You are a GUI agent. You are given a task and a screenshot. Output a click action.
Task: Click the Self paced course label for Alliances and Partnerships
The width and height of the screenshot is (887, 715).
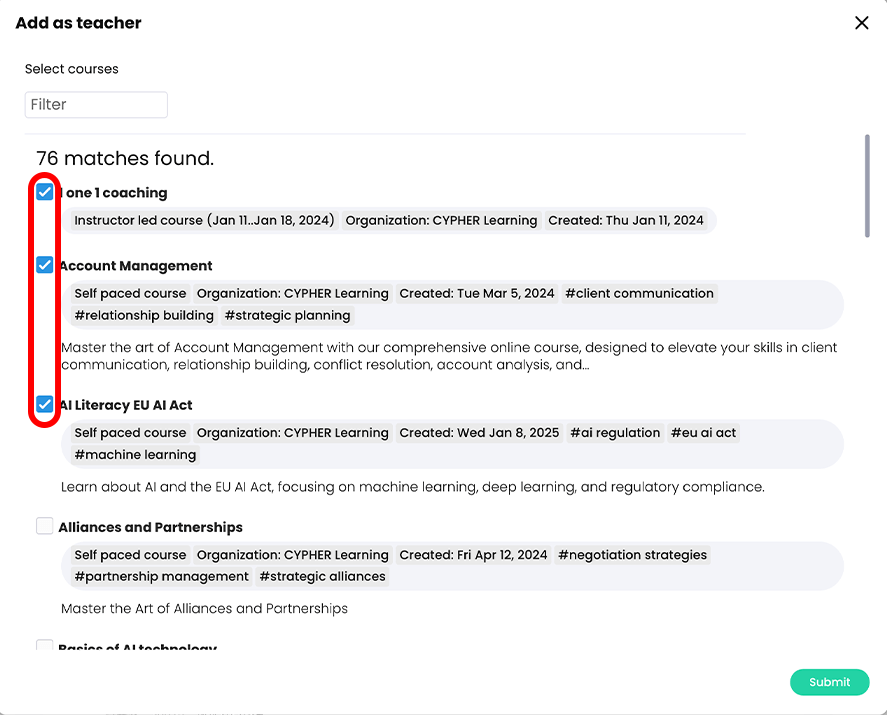pyautogui.click(x=130, y=554)
